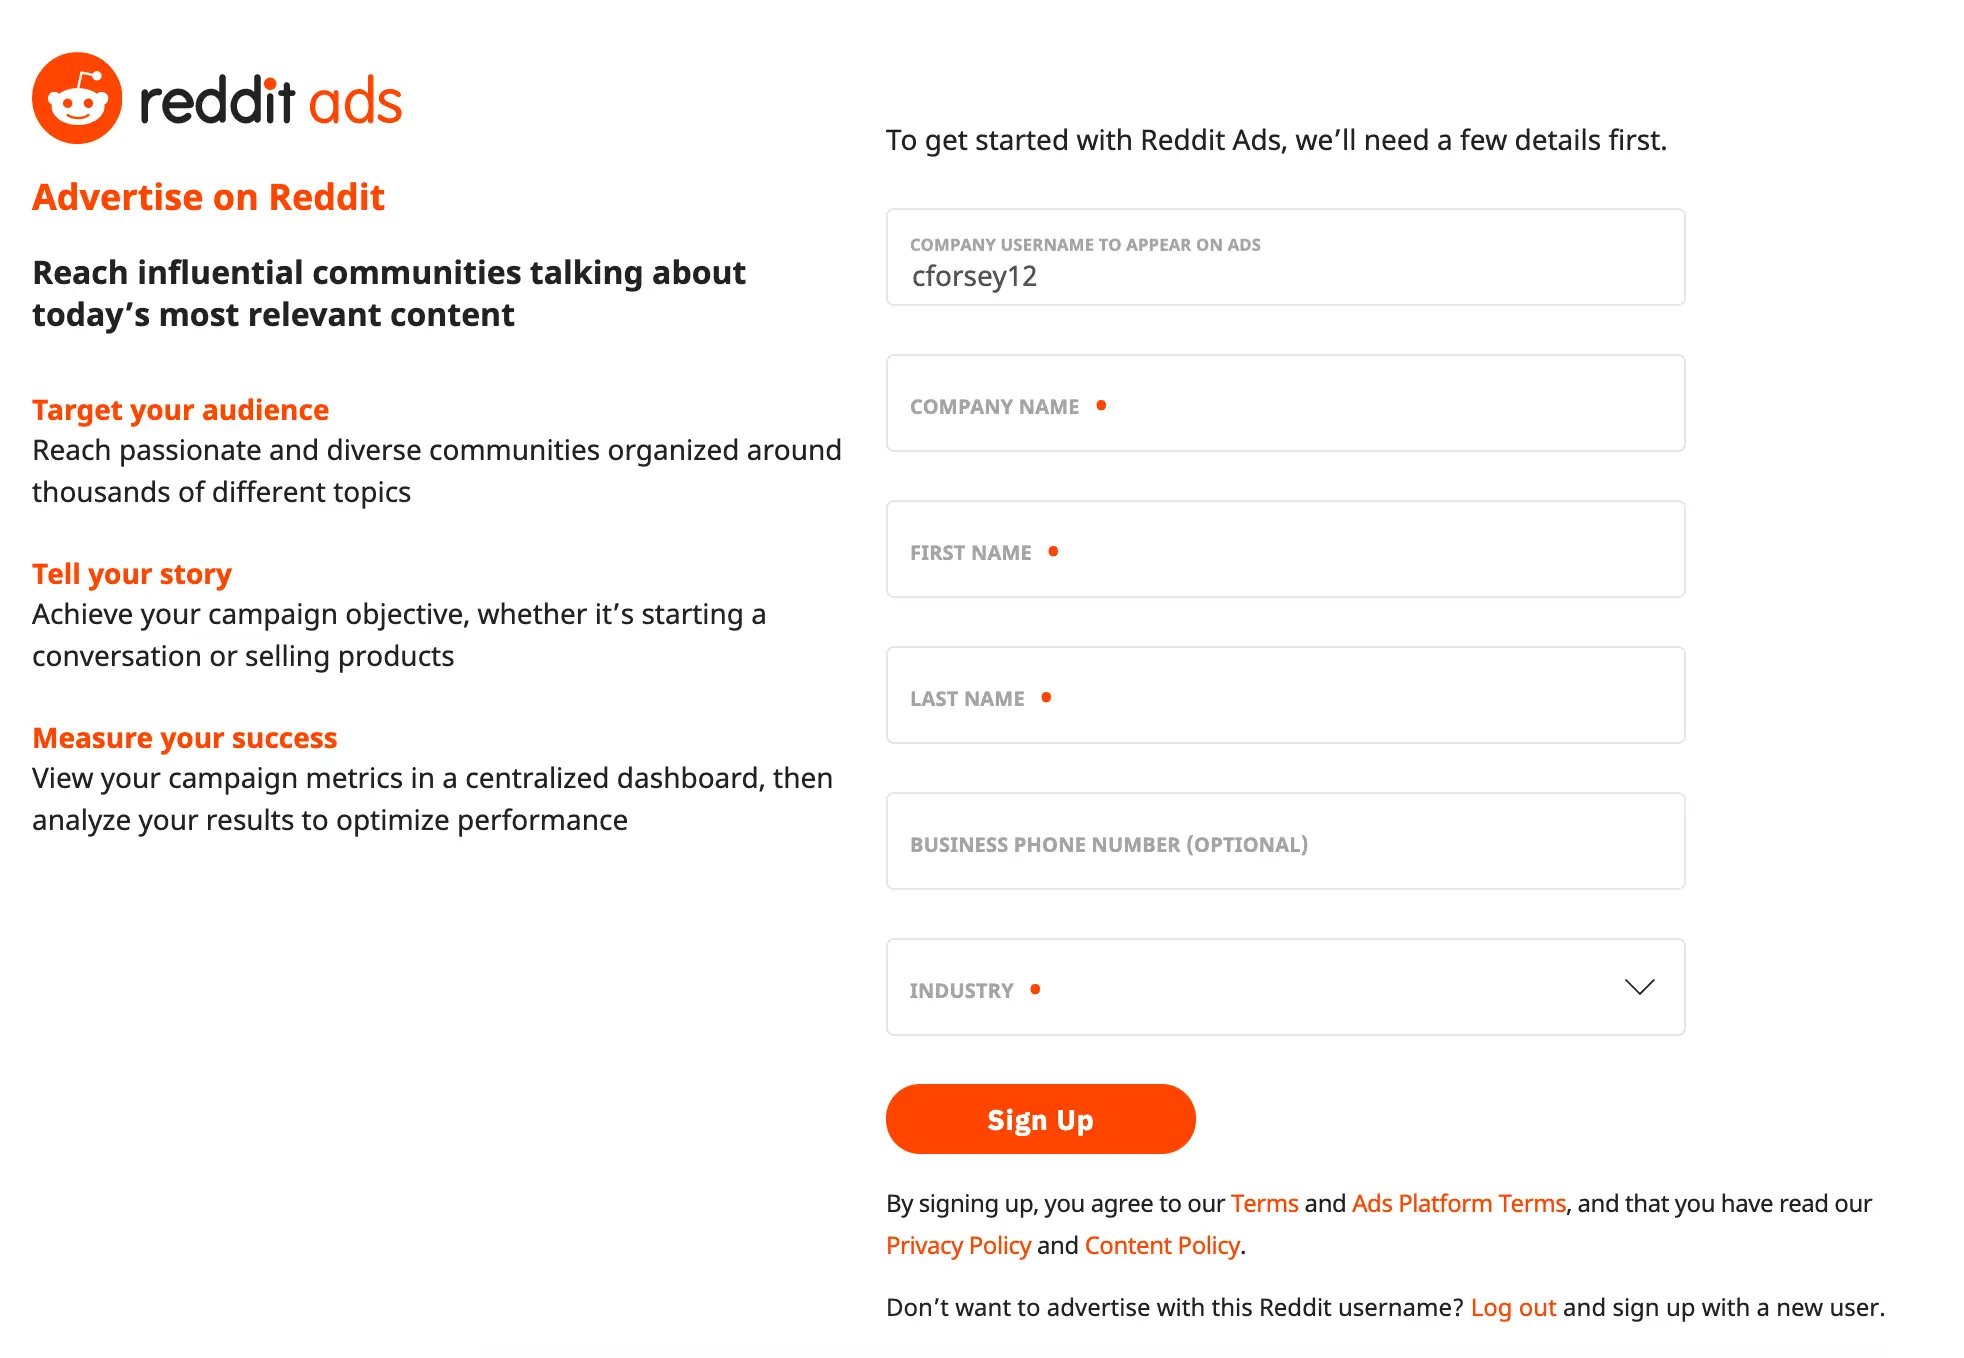Open the Industry selection field

pos(1250,987)
